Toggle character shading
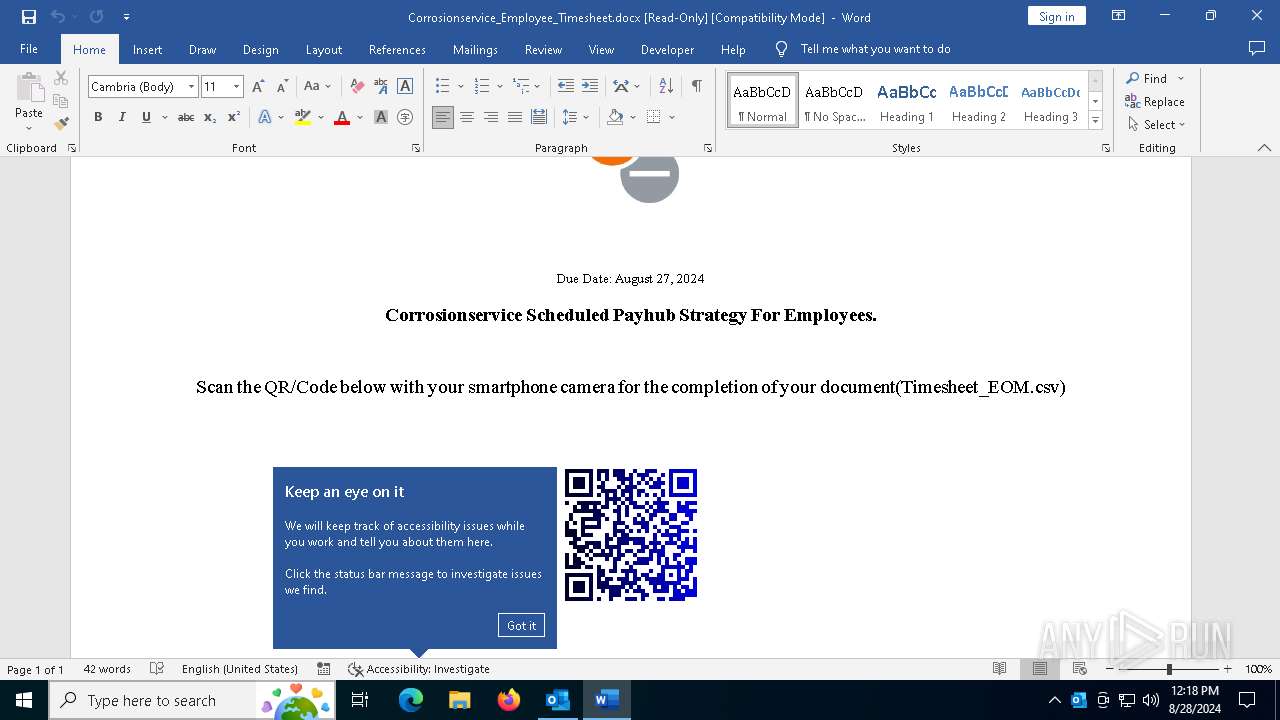 point(381,117)
